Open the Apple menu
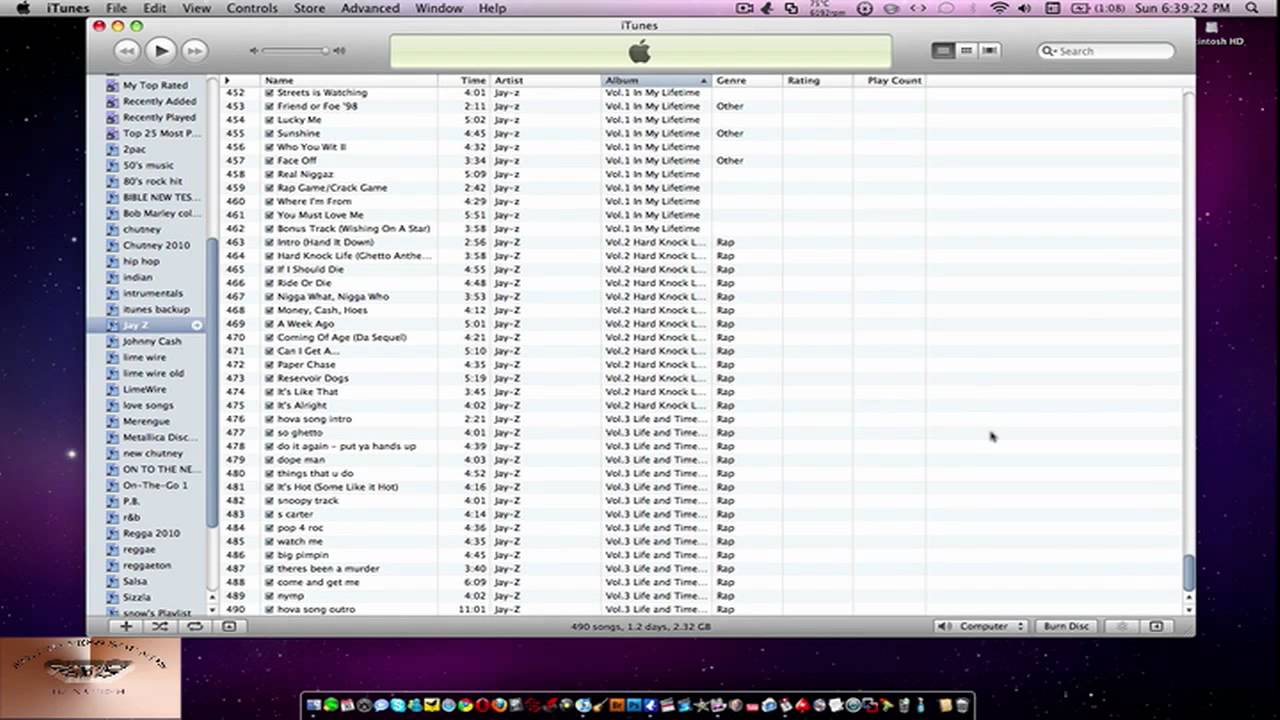The image size is (1280, 720). (x=22, y=8)
